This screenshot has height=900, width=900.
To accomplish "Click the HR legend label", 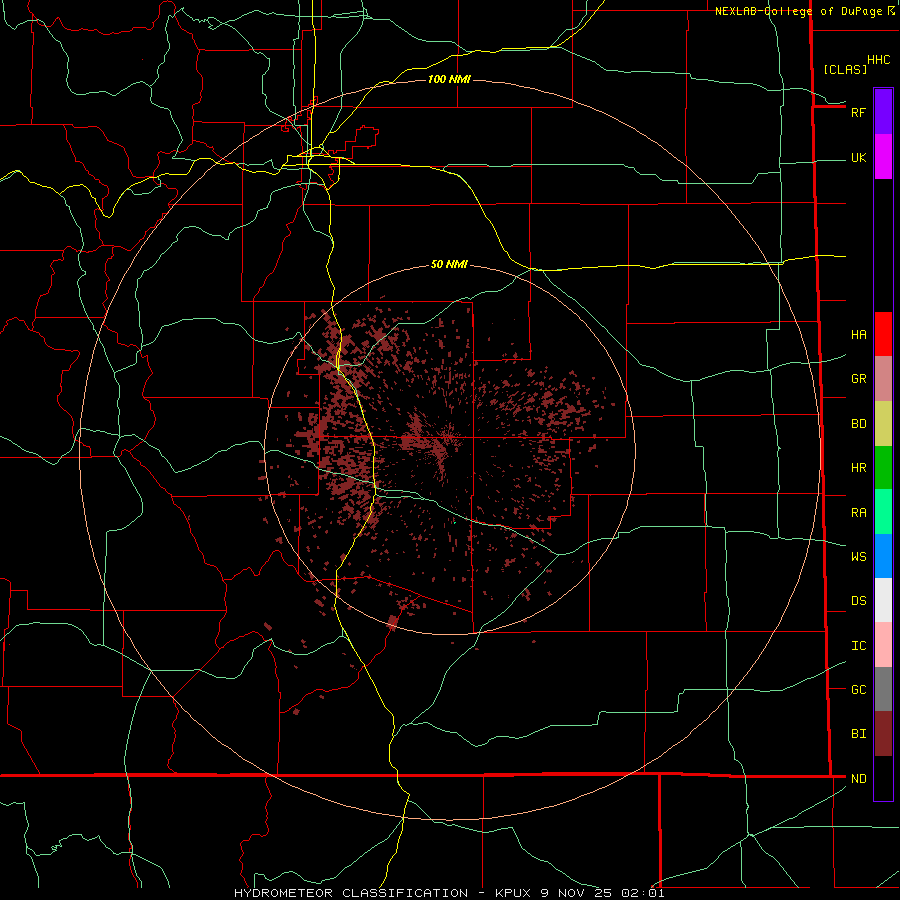I will coord(858,468).
